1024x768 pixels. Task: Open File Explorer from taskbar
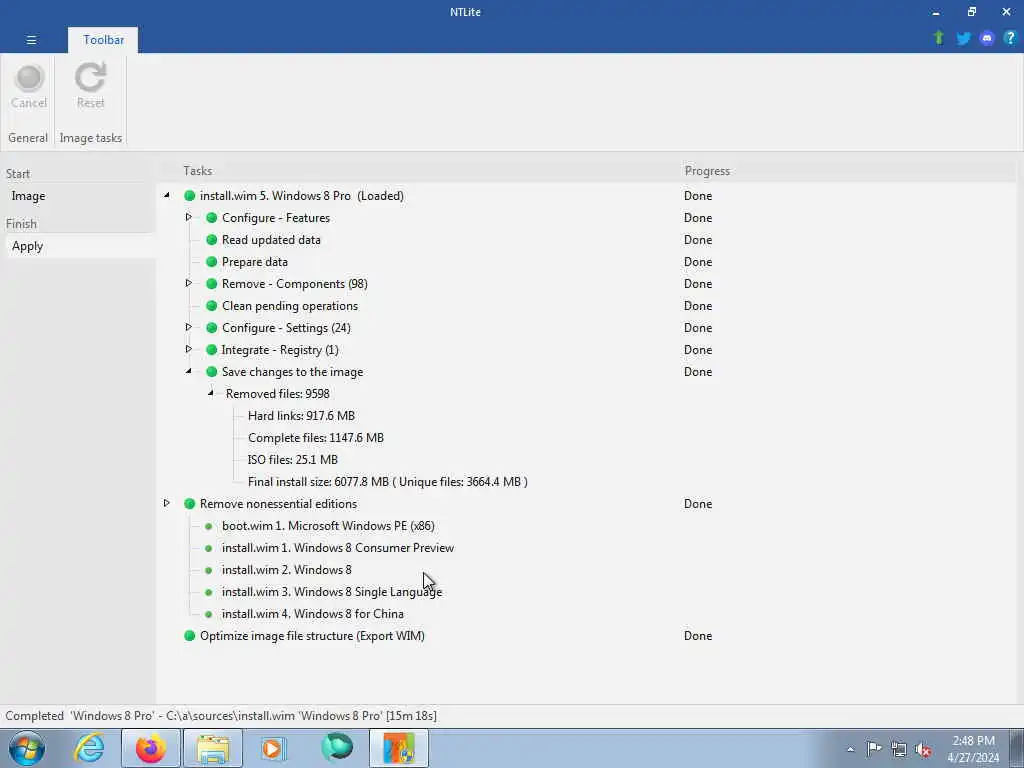[x=213, y=748]
